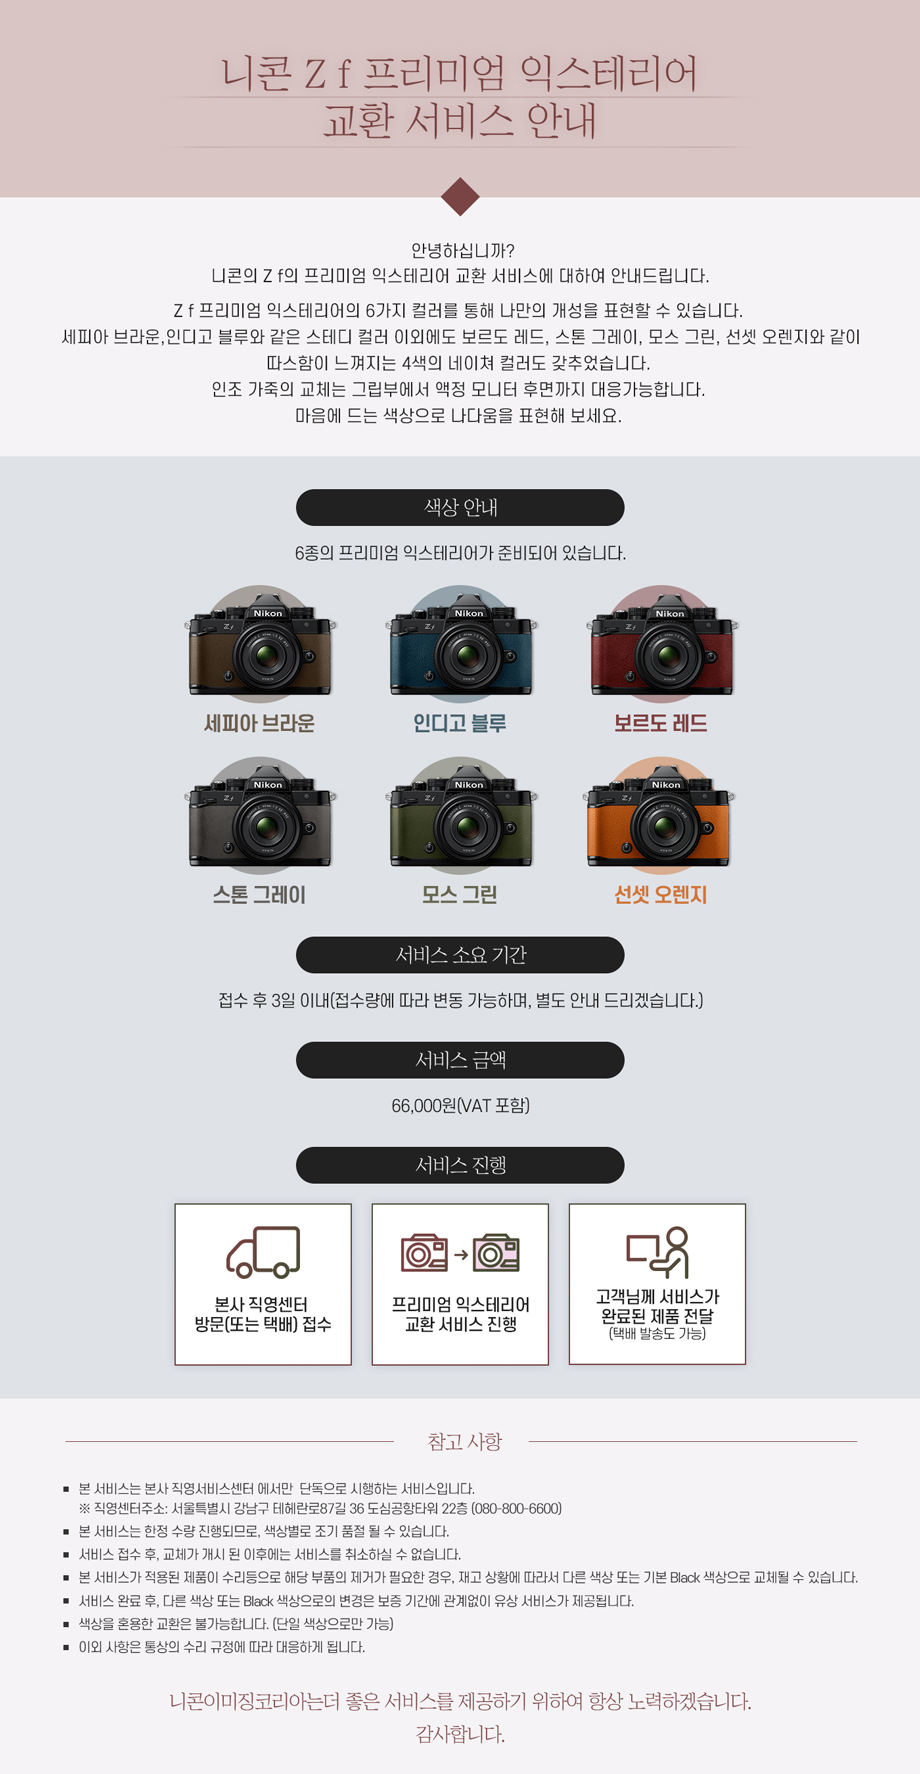Click the 인디고 블루 color label
This screenshot has height=1774, width=920.
(x=460, y=723)
